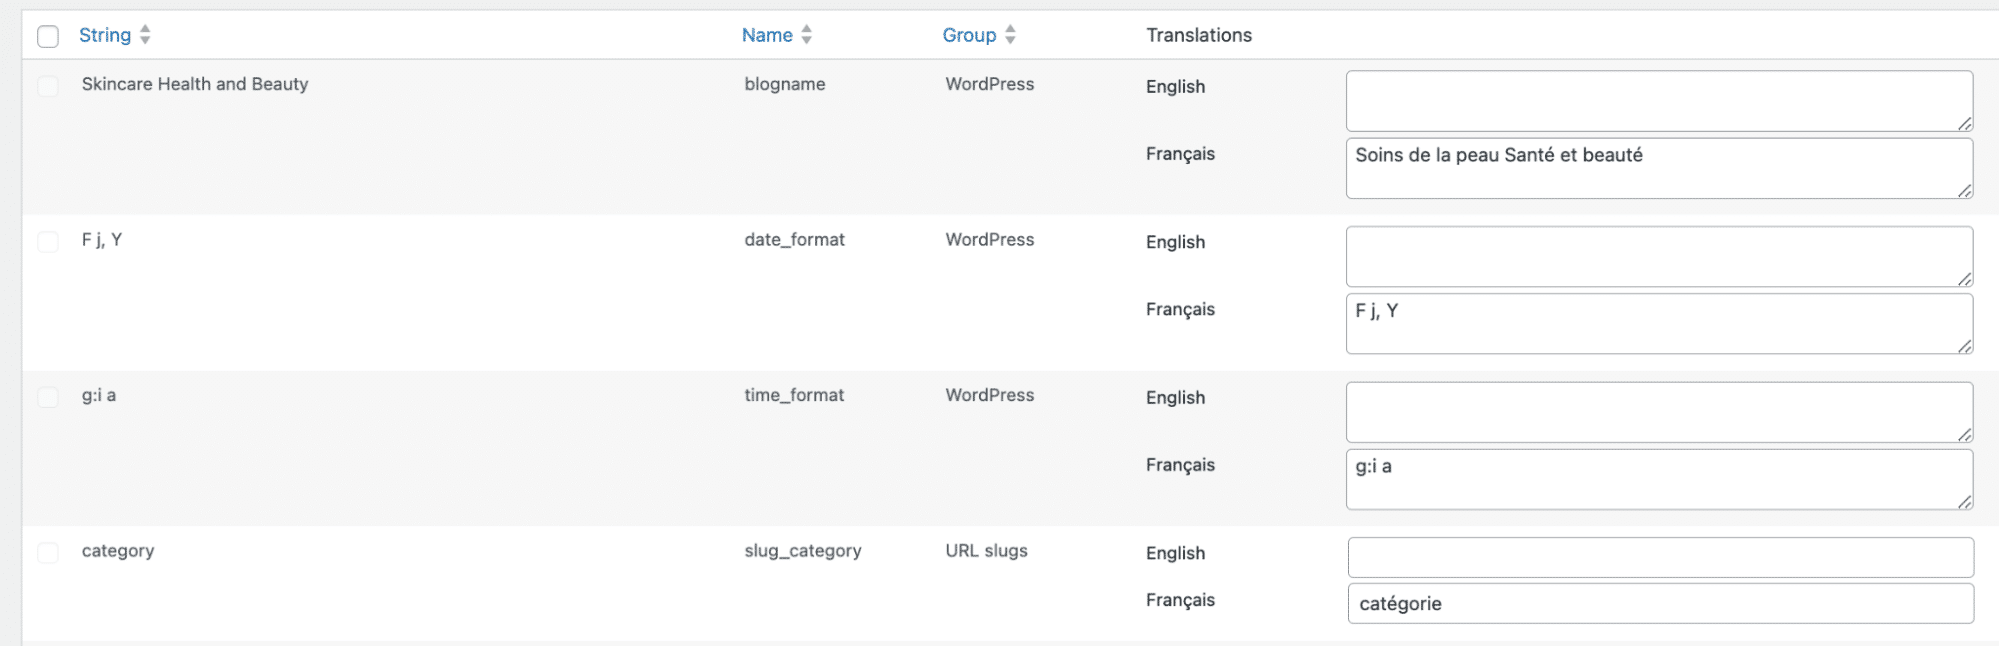Grab resize handle of time_format English textarea
The width and height of the screenshot is (1999, 647).
[1964, 435]
